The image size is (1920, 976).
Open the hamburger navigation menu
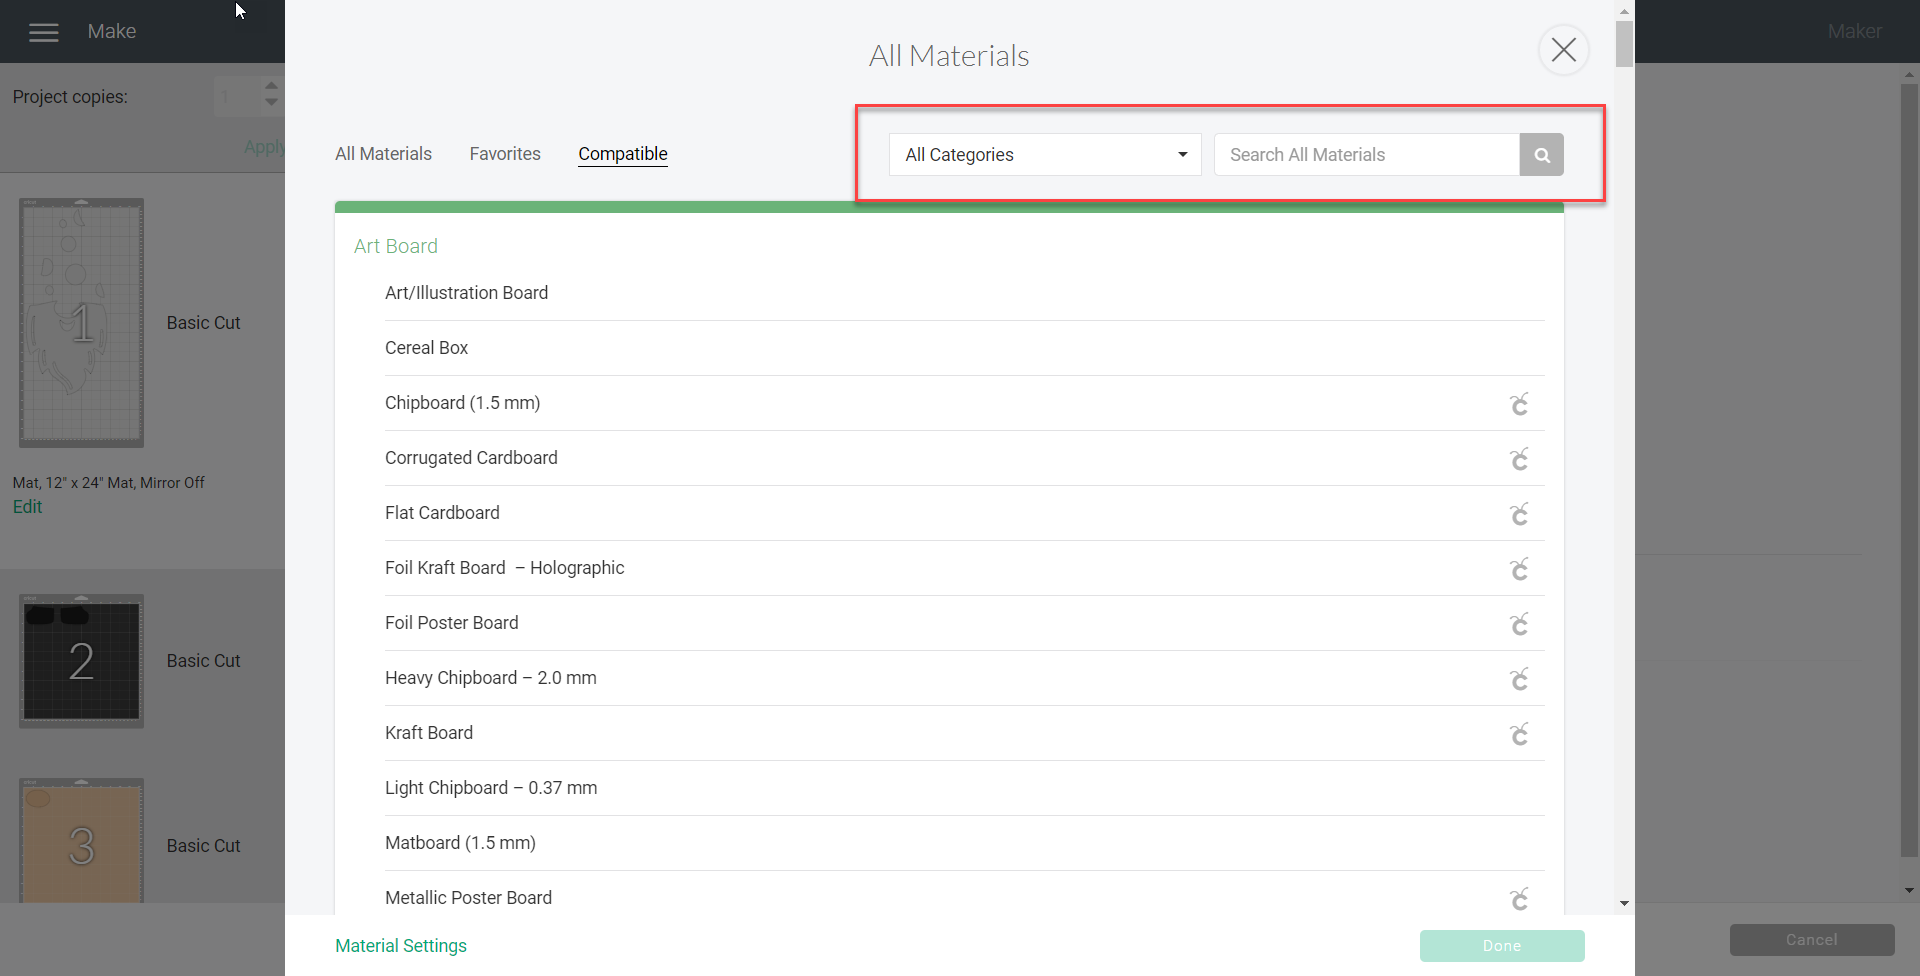click(x=44, y=31)
